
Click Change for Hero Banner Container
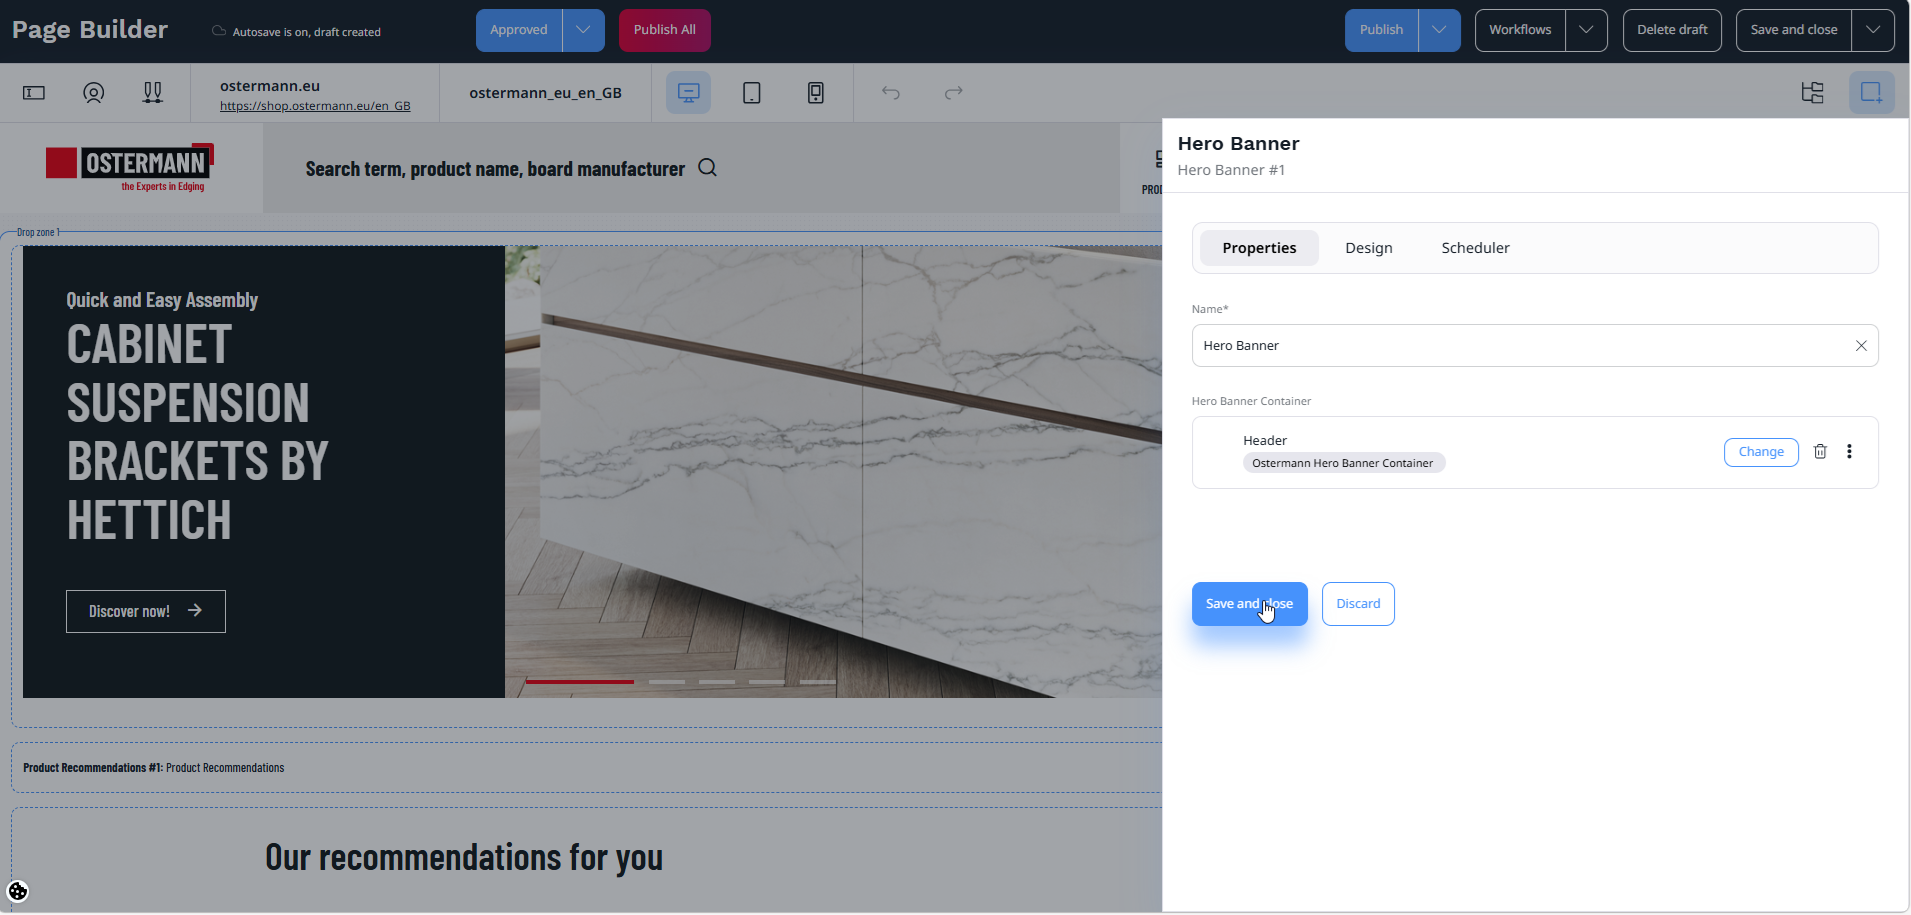pos(1761,452)
